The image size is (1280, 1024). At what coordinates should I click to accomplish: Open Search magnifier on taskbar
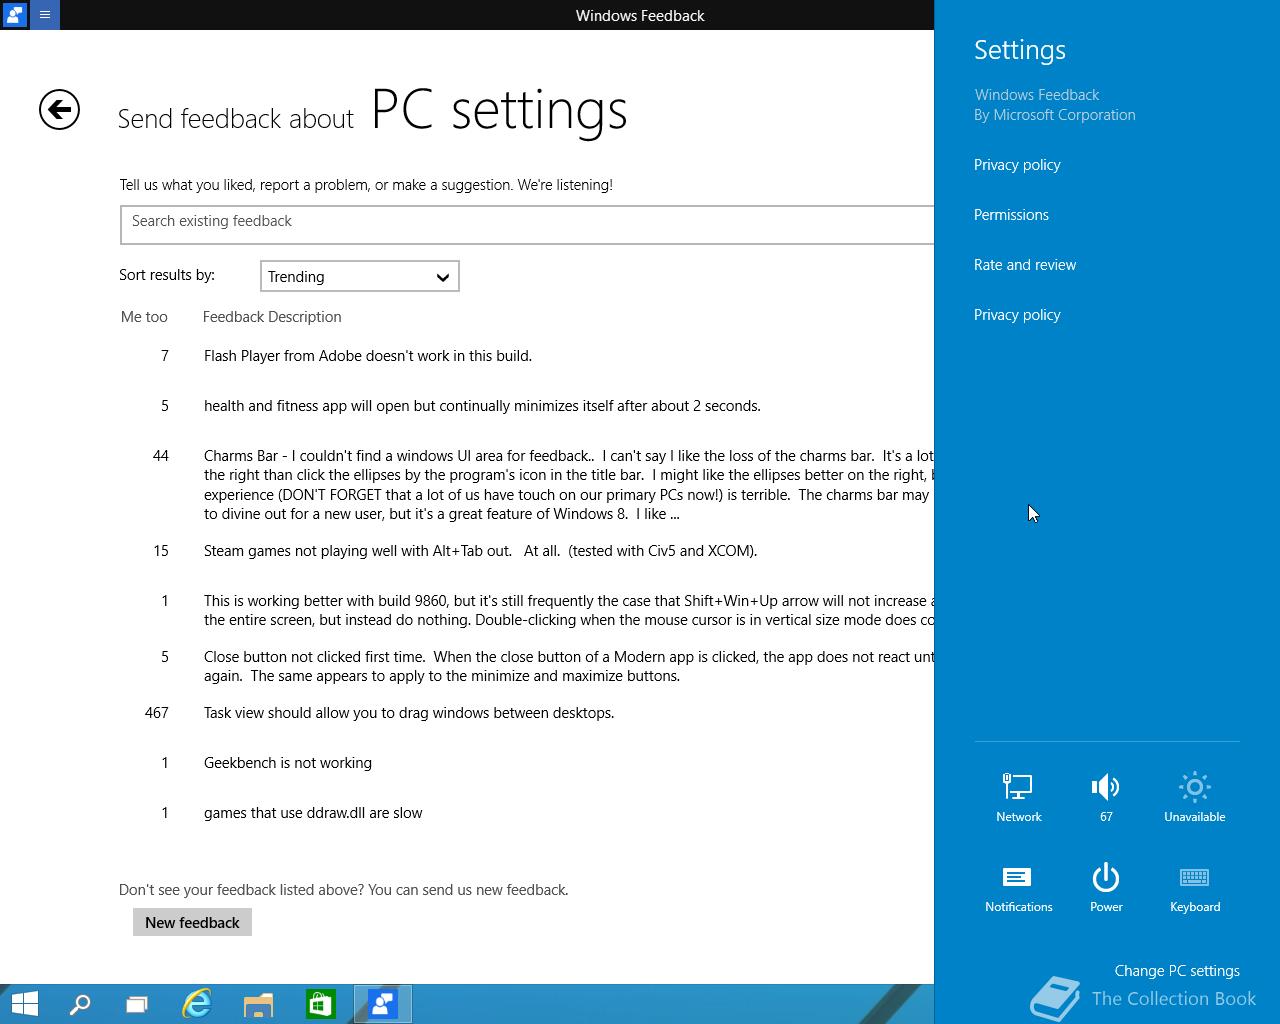79,1004
